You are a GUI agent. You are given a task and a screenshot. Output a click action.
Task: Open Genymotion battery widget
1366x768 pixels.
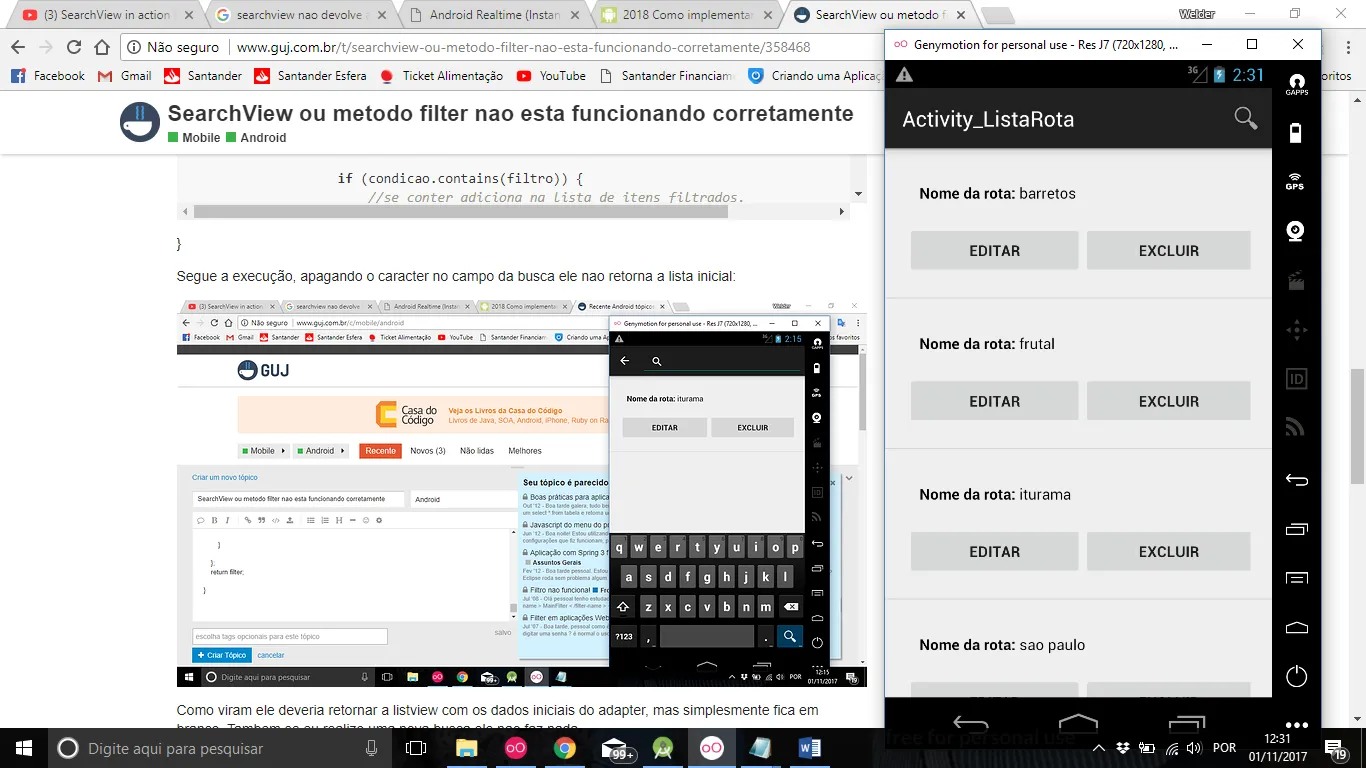coord(1296,133)
